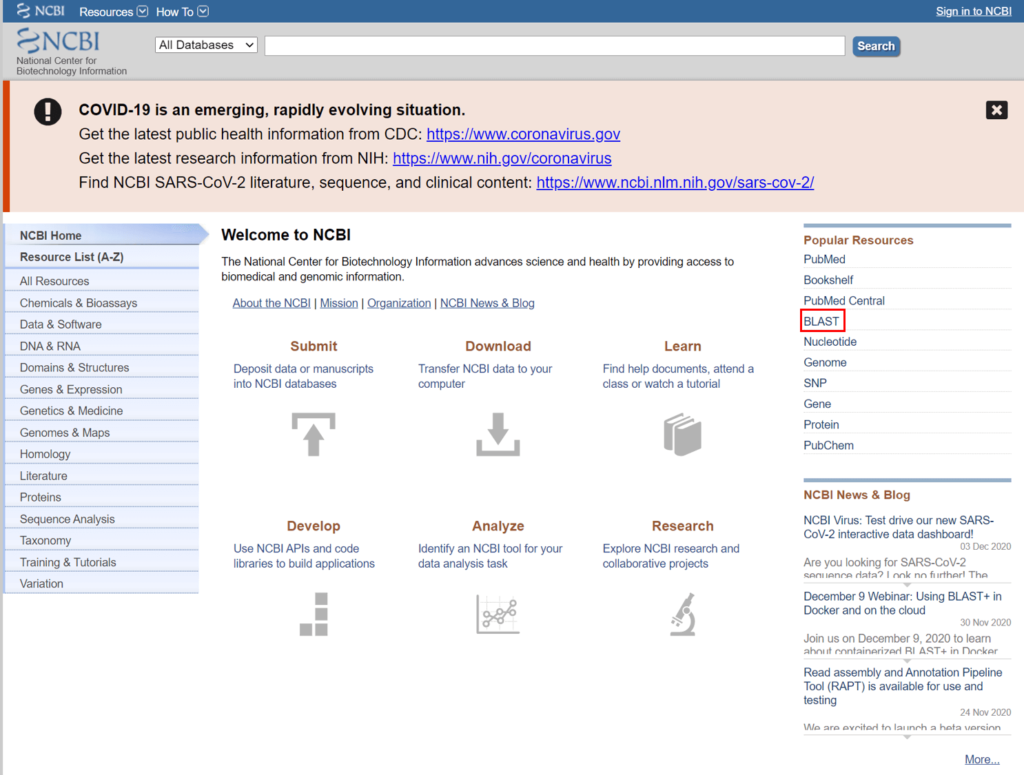Open Genomes & Maps category
The width and height of the screenshot is (1024, 775).
pos(102,432)
